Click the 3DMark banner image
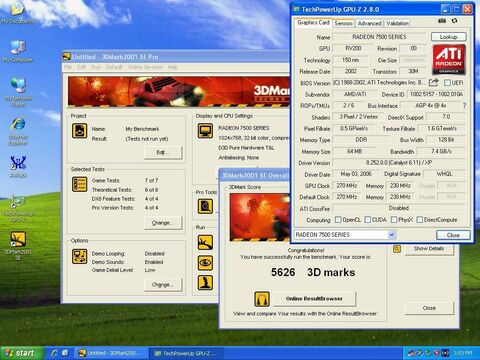The image size is (480, 360). [179, 91]
